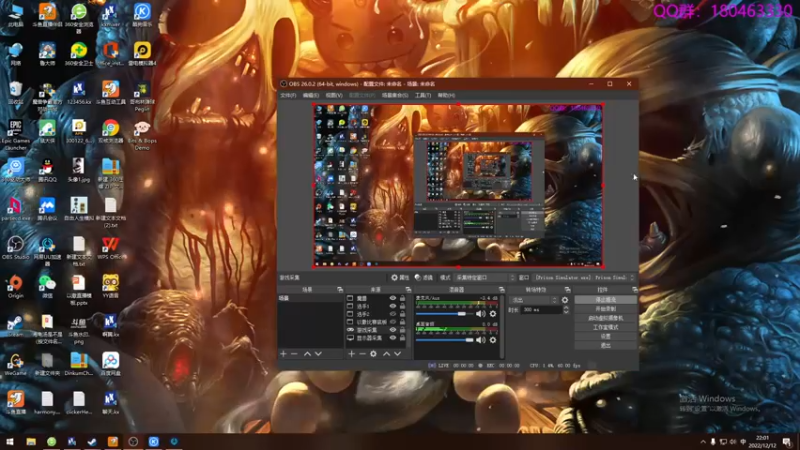The height and width of the screenshot is (450, 800).
Task: Click the 开始录制 start recording button
Action: point(606,309)
